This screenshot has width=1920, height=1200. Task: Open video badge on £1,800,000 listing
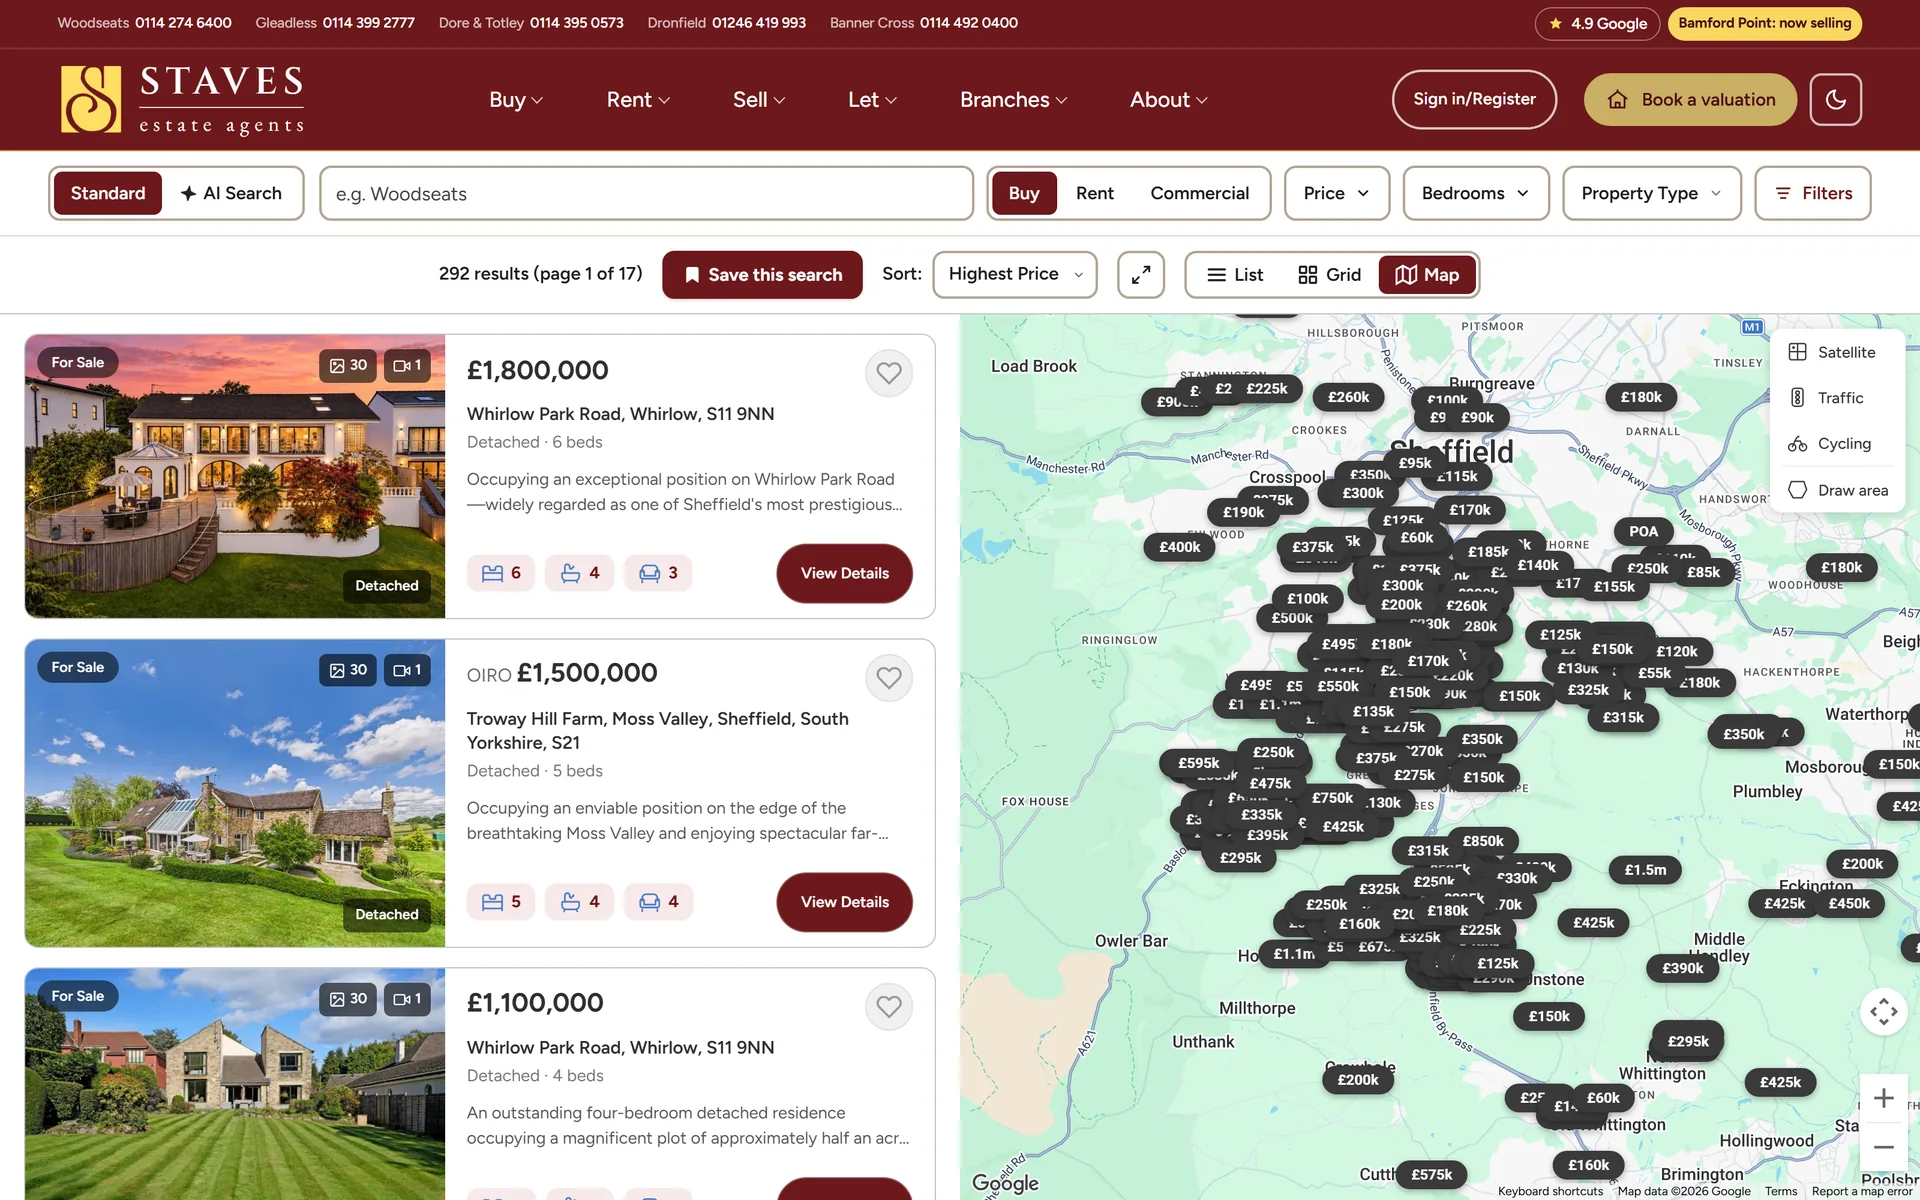click(407, 365)
